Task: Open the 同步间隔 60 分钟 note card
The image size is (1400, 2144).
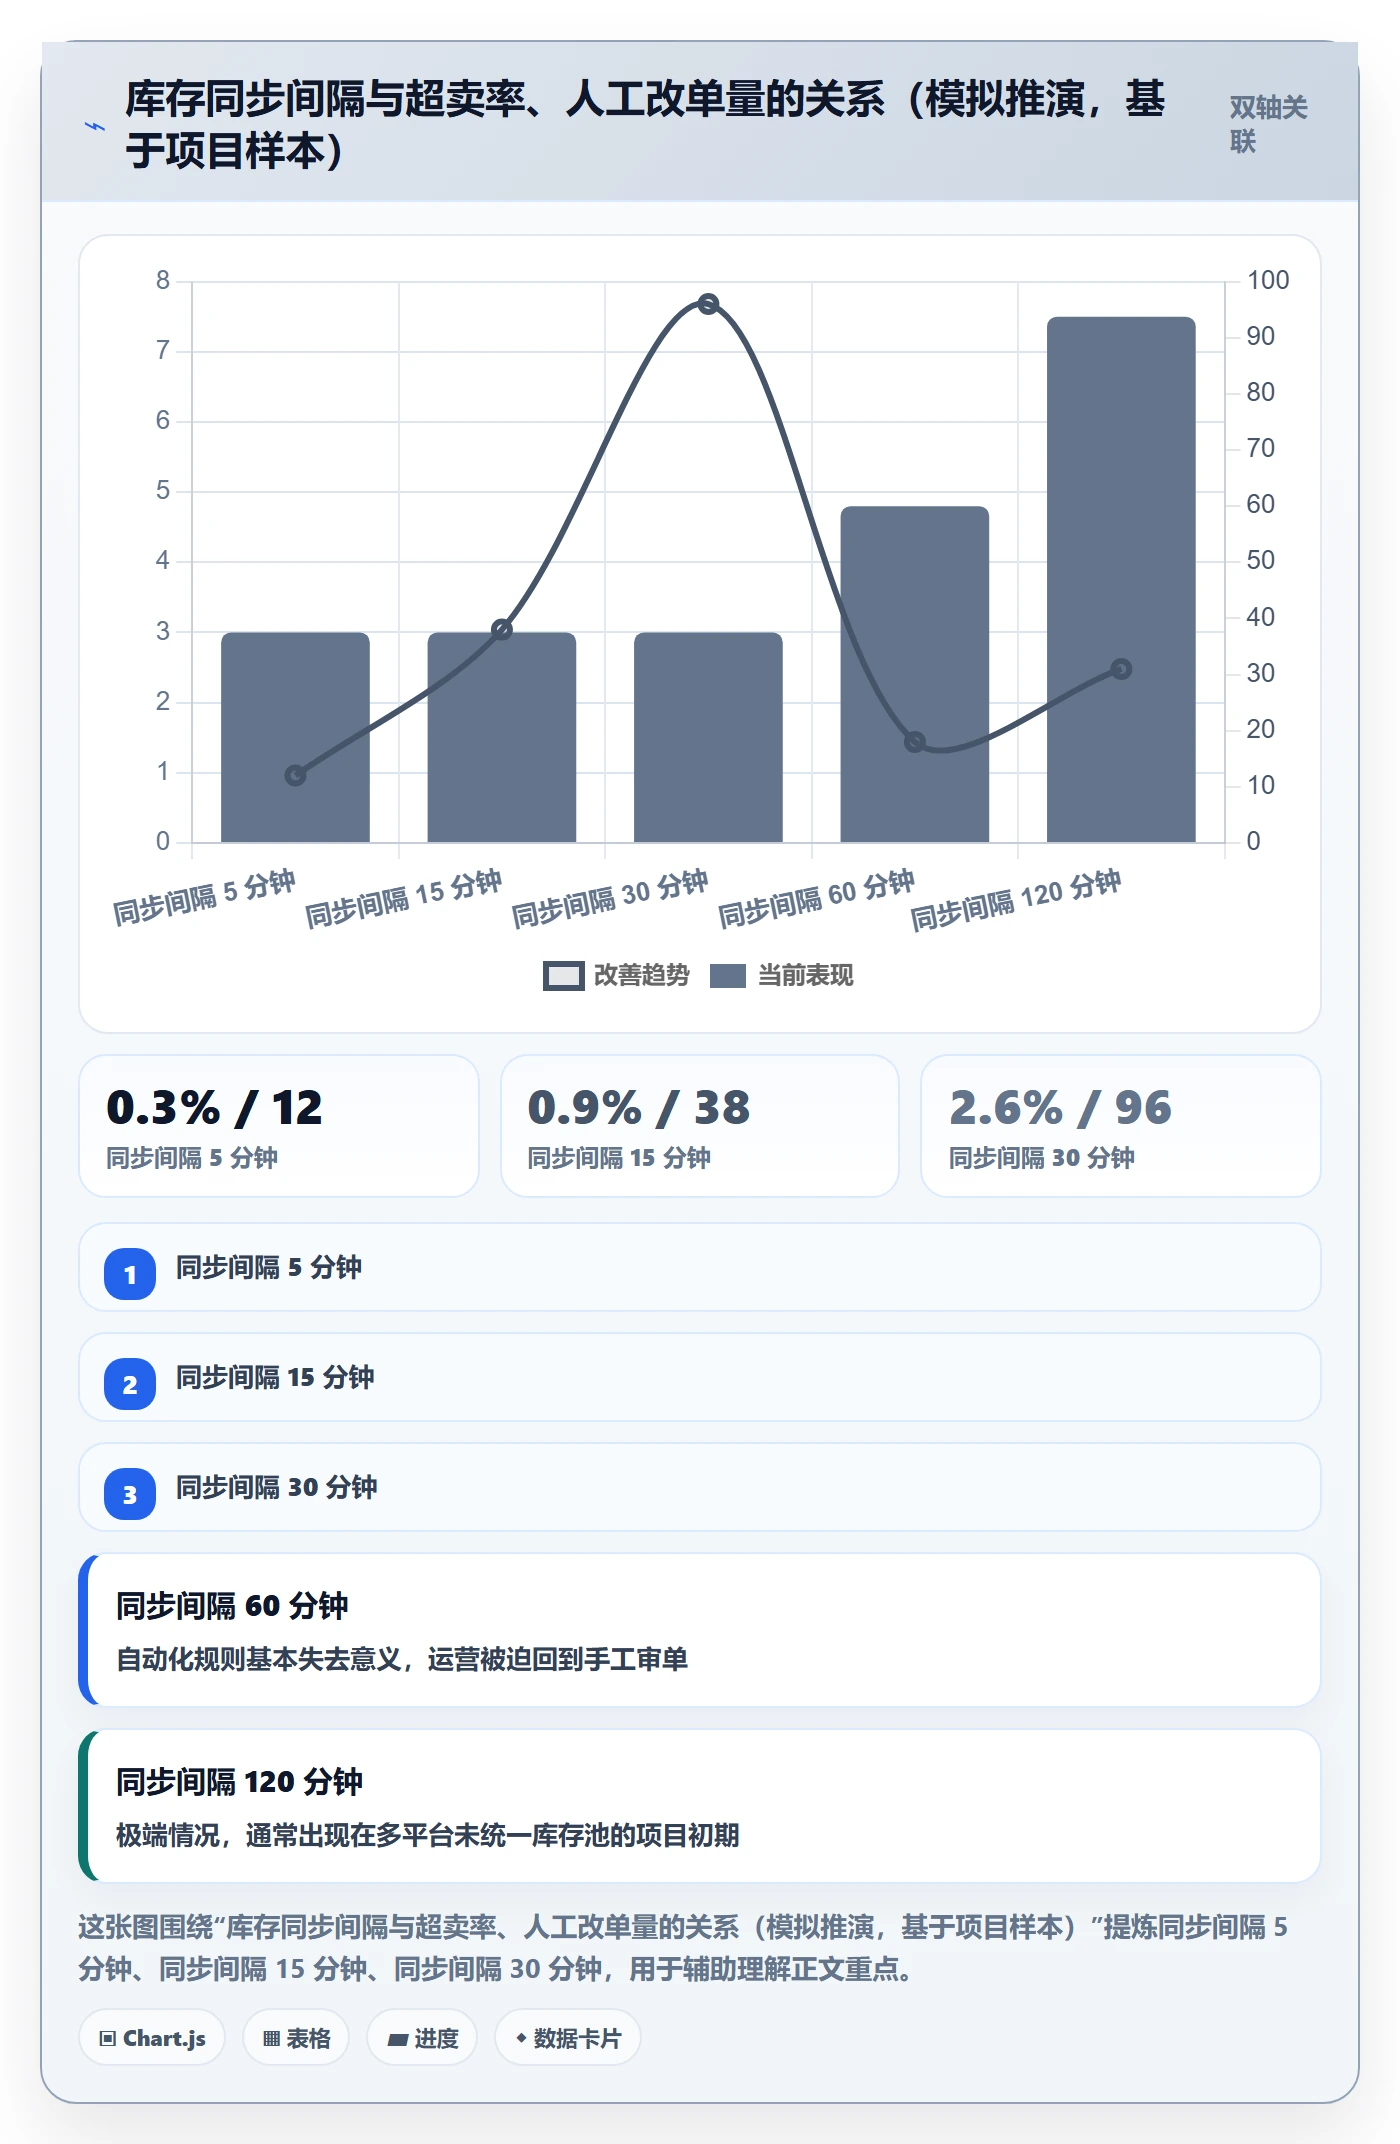Action: 700,1630
